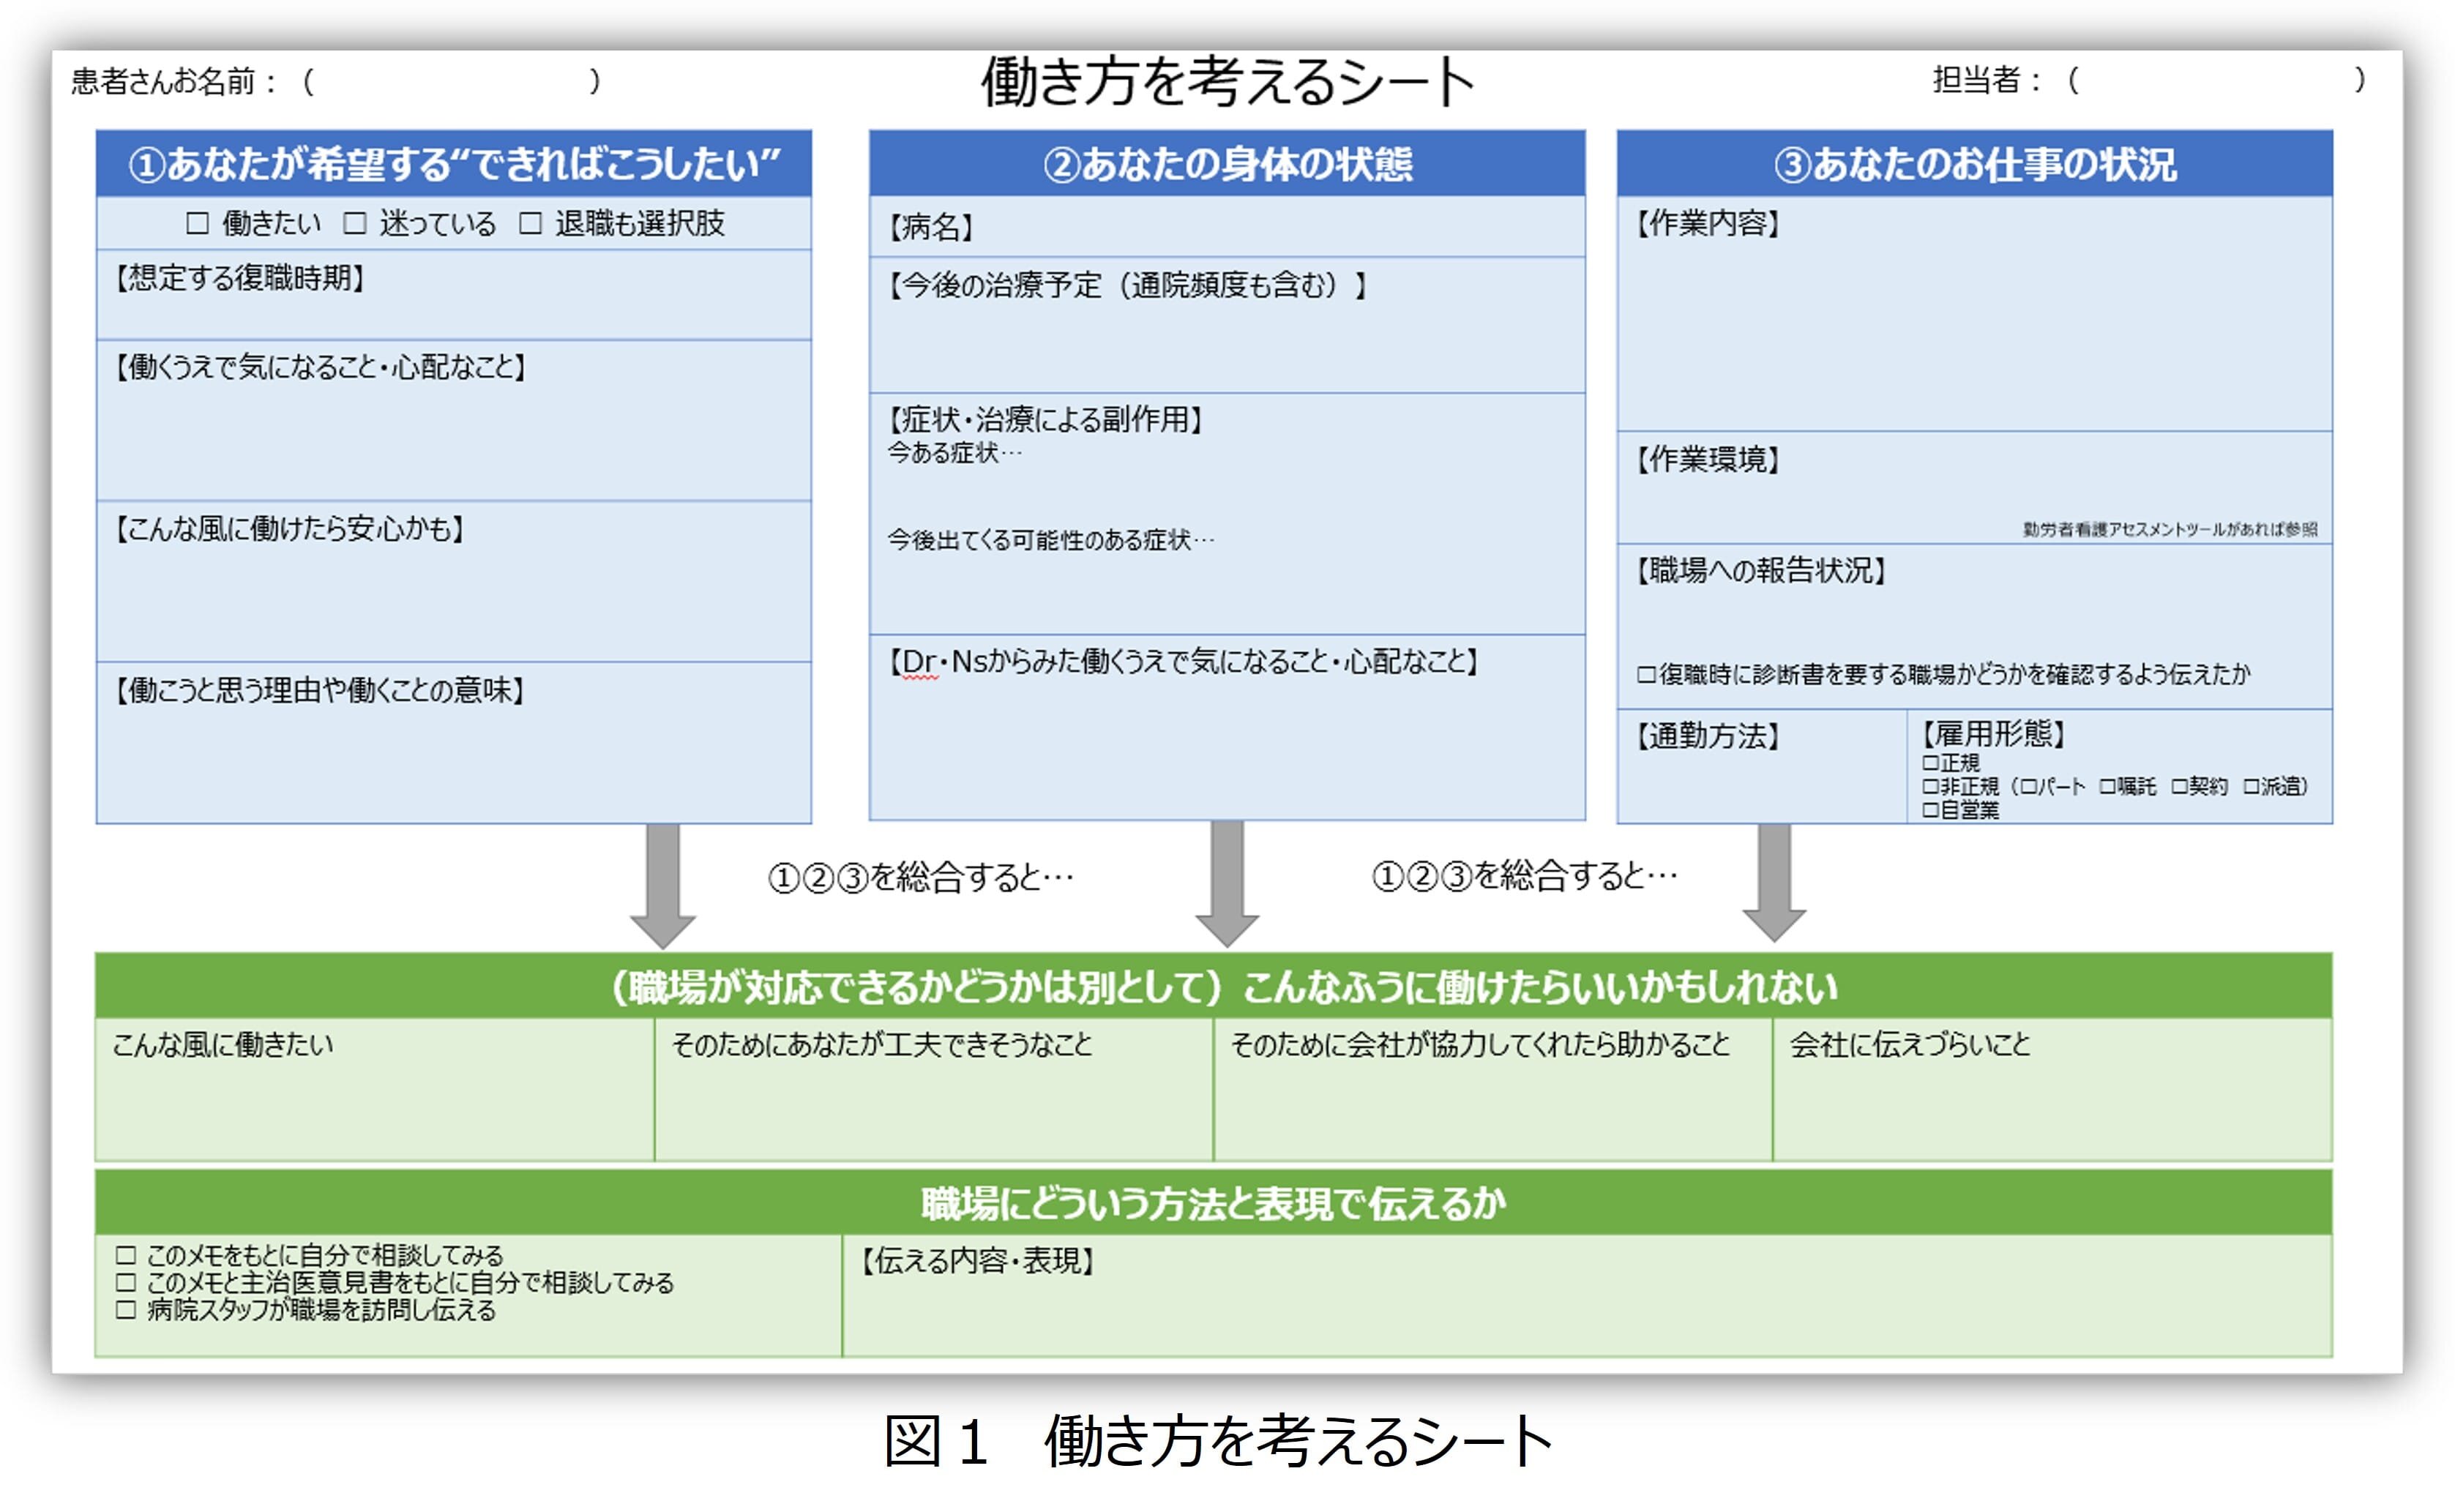This screenshot has width=2455, height=1512.
Task: Check the 退職も選択肢 checkbox
Action: 531,223
